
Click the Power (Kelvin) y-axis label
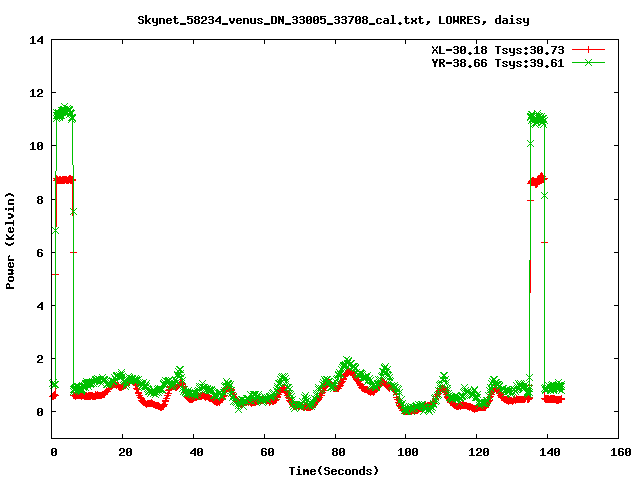(x=10, y=241)
